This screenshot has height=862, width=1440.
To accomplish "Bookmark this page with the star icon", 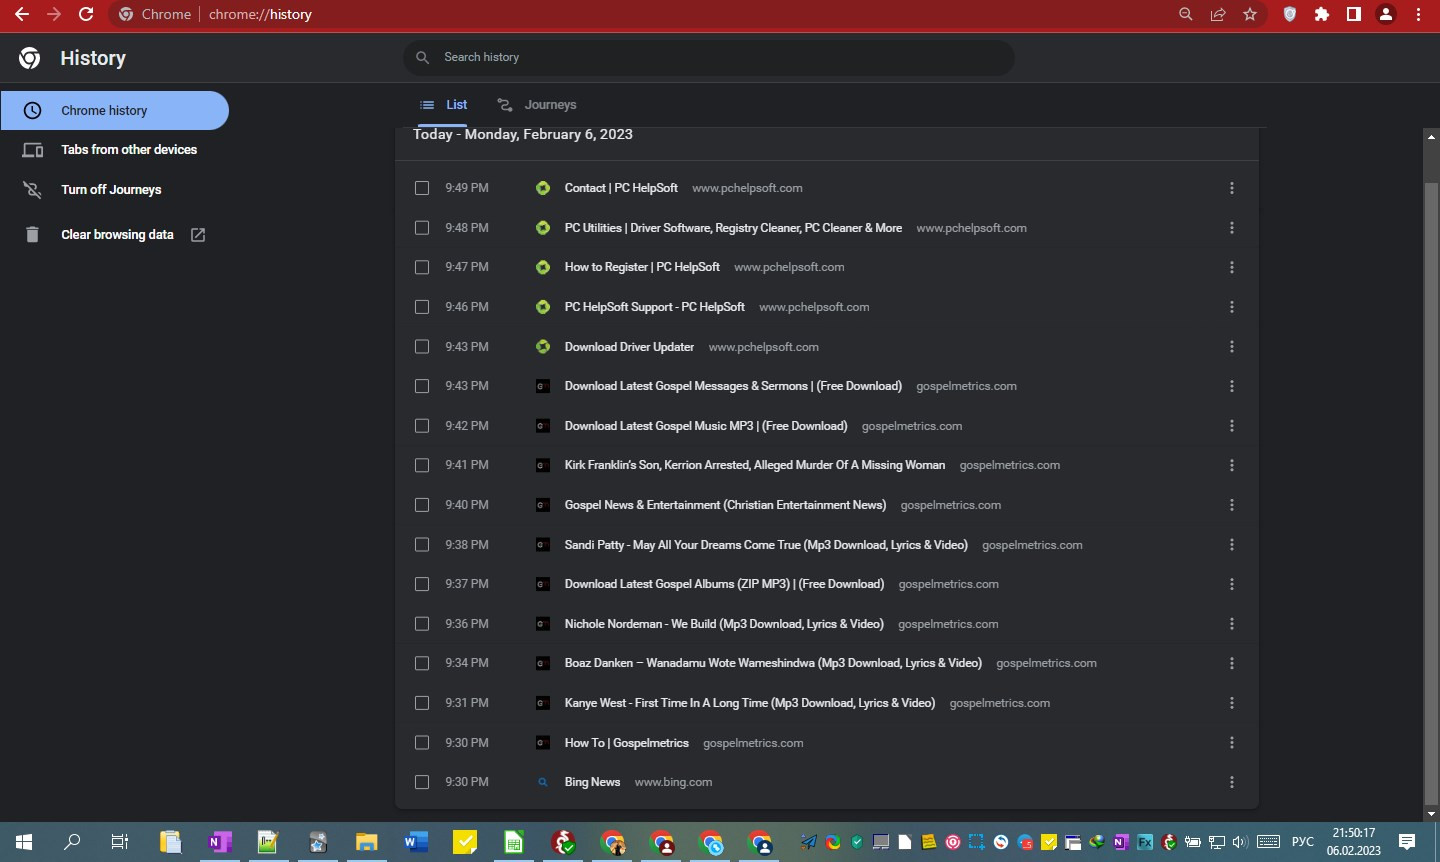I will tap(1250, 14).
